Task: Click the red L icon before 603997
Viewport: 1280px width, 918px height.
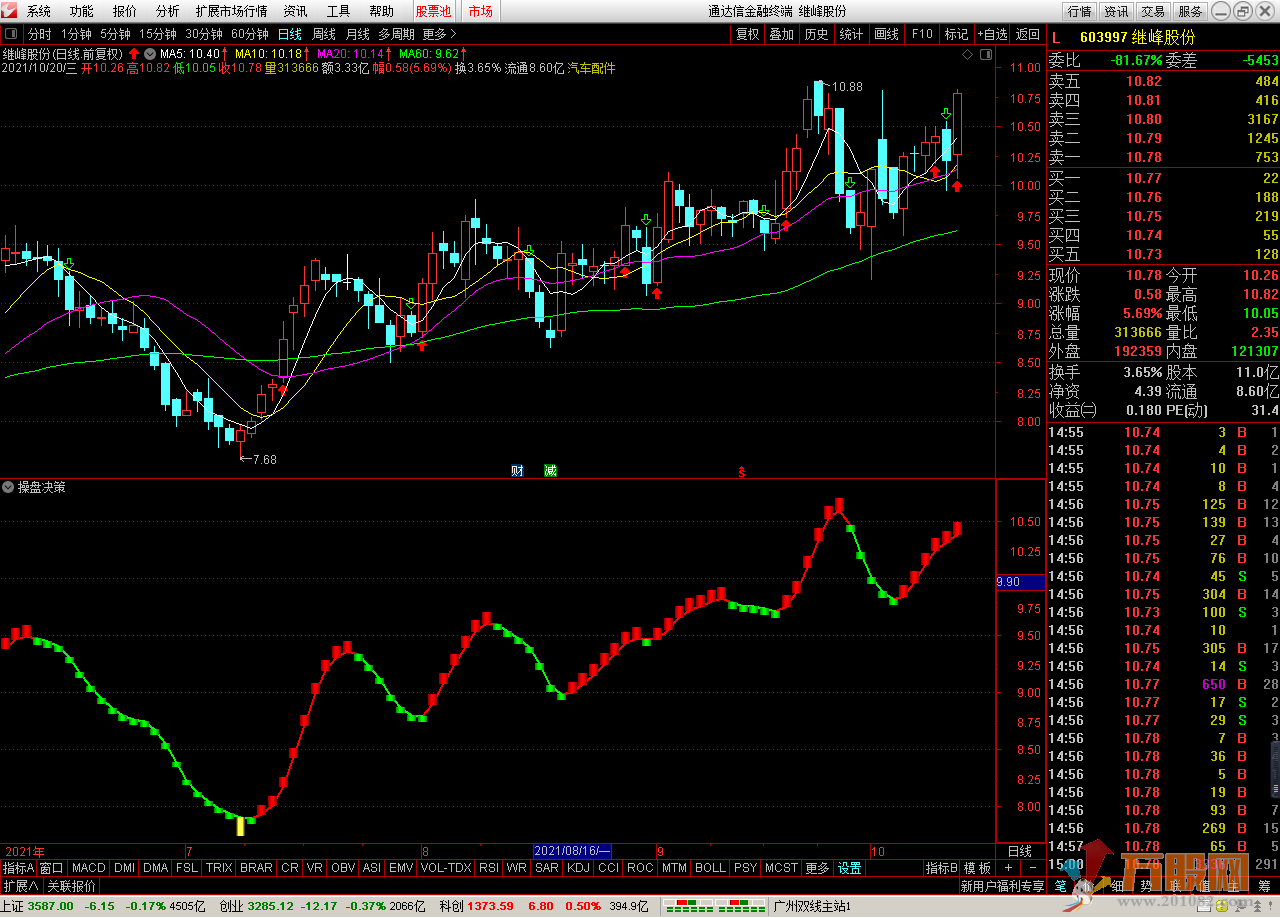Action: coord(1056,37)
